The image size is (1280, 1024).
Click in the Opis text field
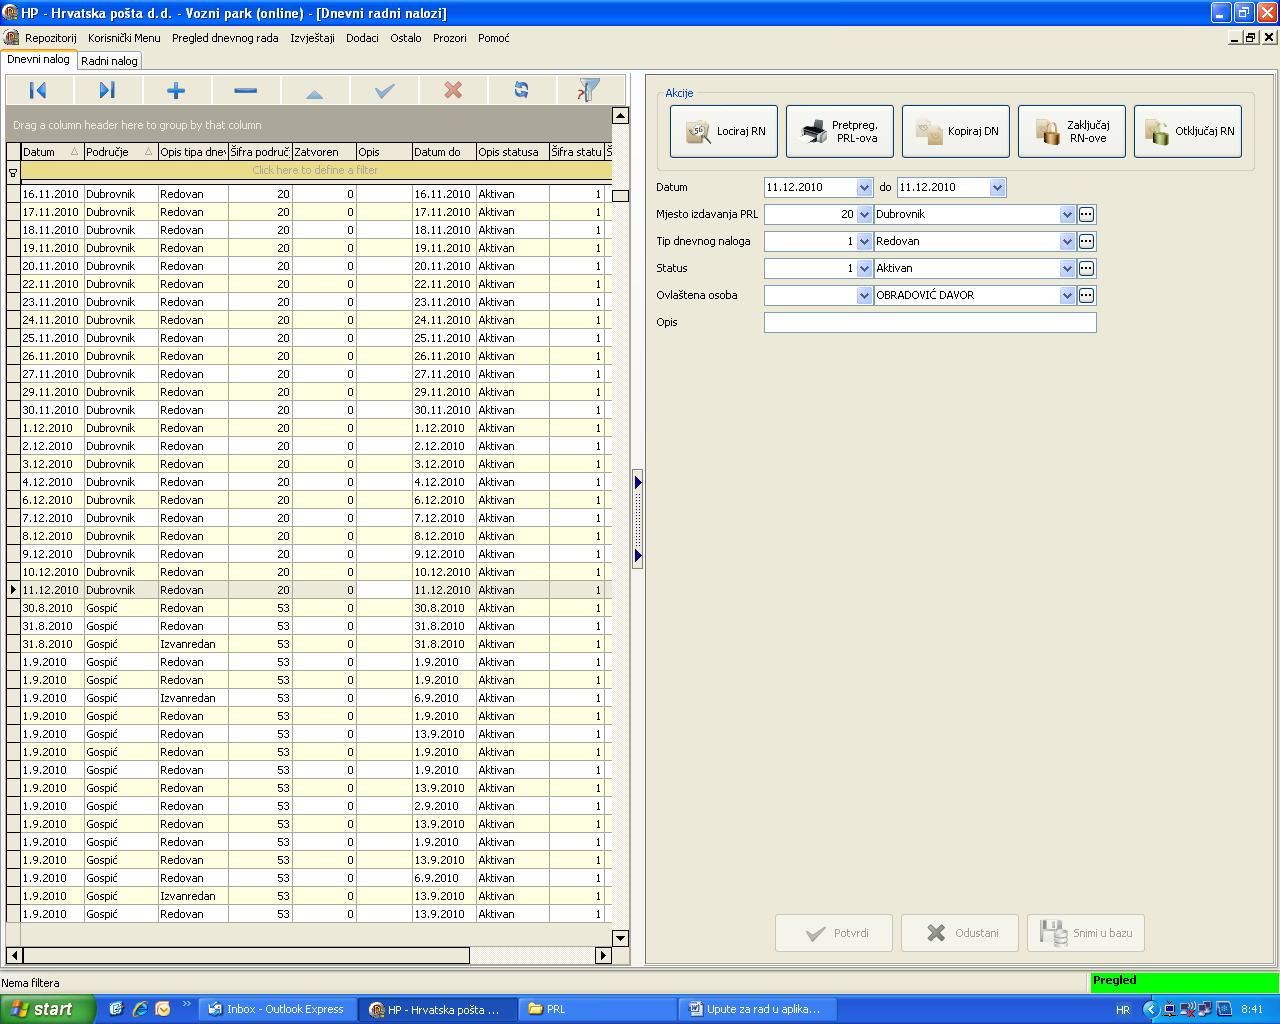coord(930,322)
